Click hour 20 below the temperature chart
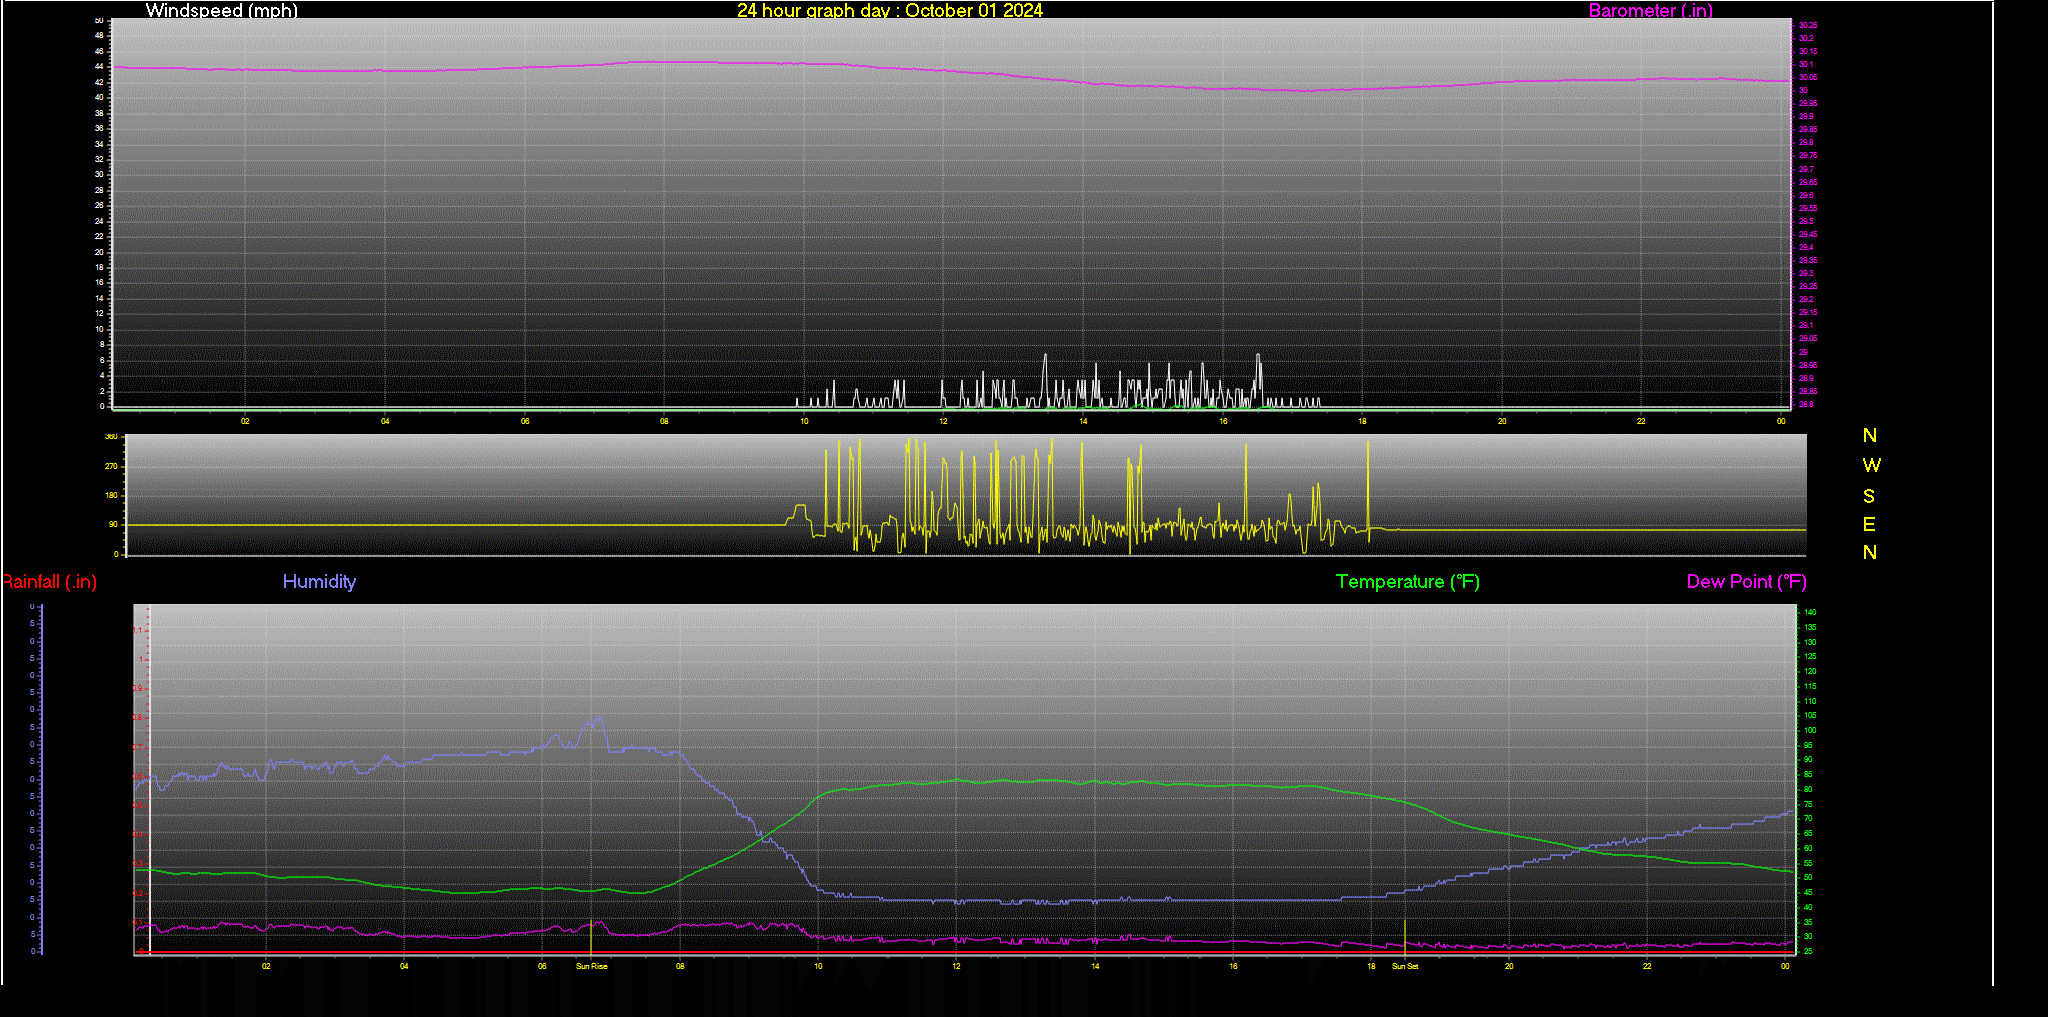Screen dimensions: 2048x1017 coord(1509,966)
